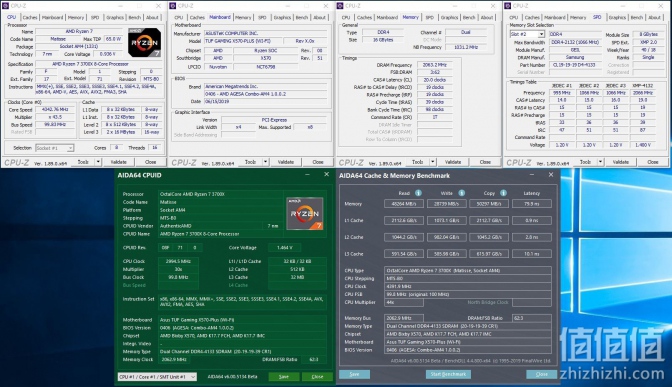Click the Copy info icon in AIDA64 benchmark
672x387 pixels.
pos(504,193)
